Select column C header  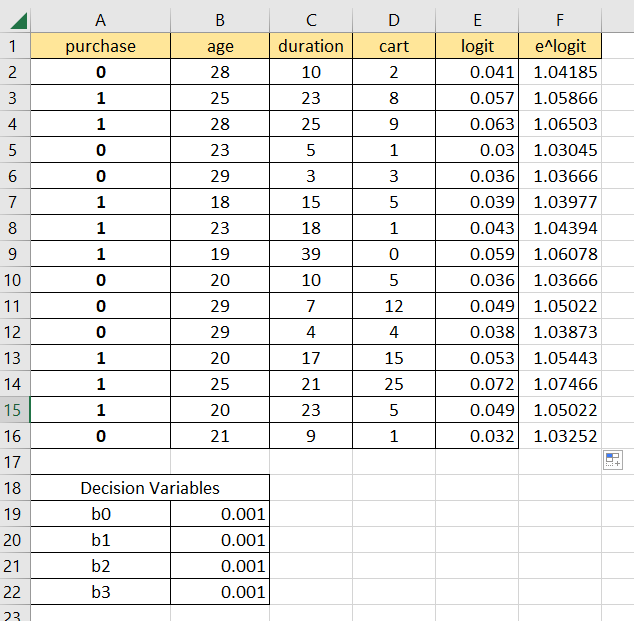pos(311,20)
